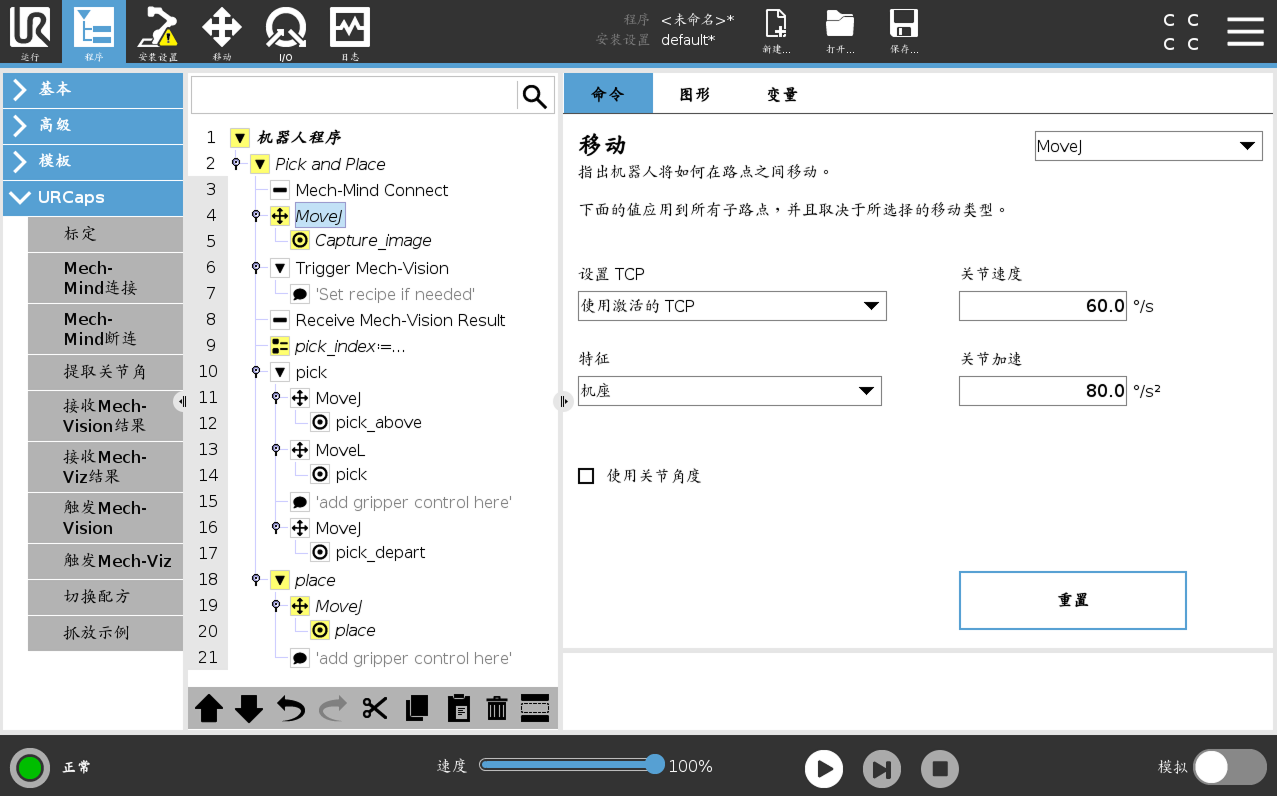Screen dimensions: 1277x796
Task: Delete node using trash icon
Action: pos(497,708)
